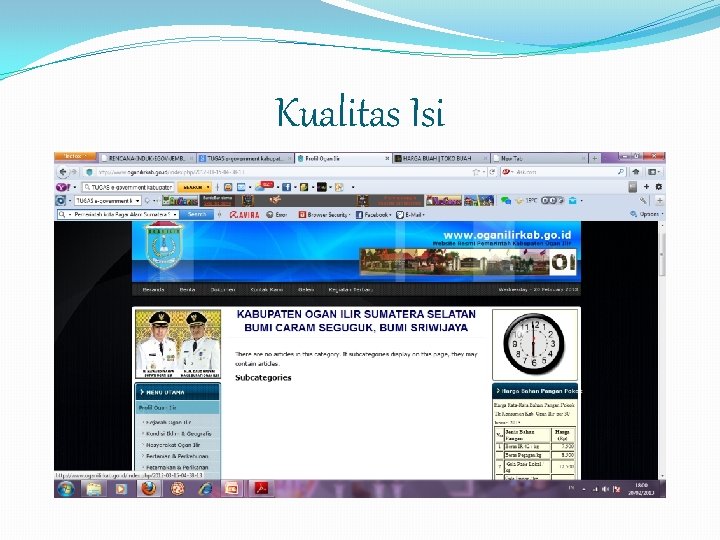Click the Yahoo logo on the Yahoo toolbar
Screen dimensions: 720x540
(x=63, y=187)
